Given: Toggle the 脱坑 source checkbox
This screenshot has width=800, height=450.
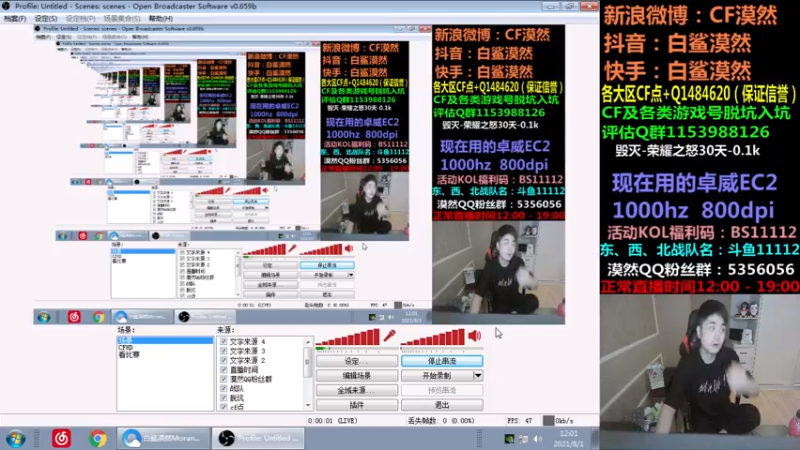Looking at the screenshot, I should point(223,398).
